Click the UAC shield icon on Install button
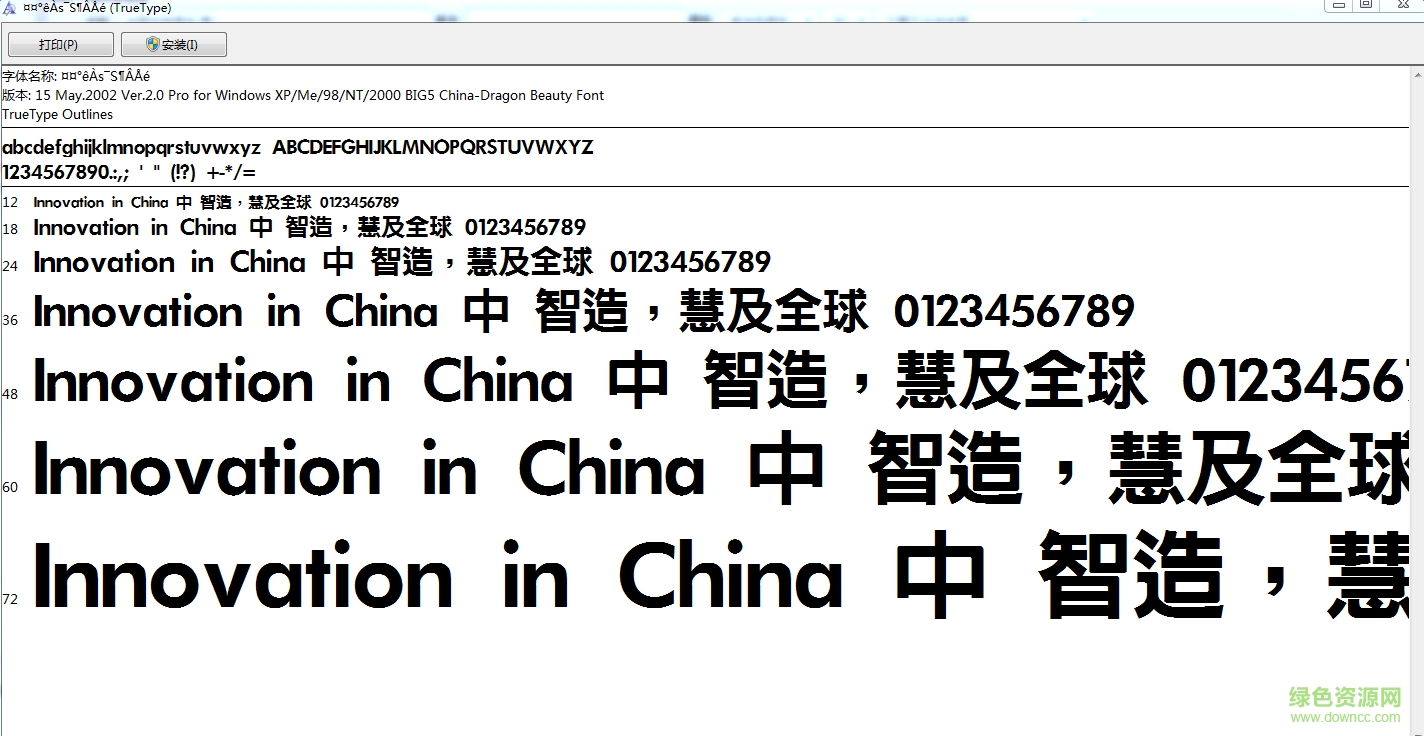This screenshot has width=1424, height=736. point(152,45)
